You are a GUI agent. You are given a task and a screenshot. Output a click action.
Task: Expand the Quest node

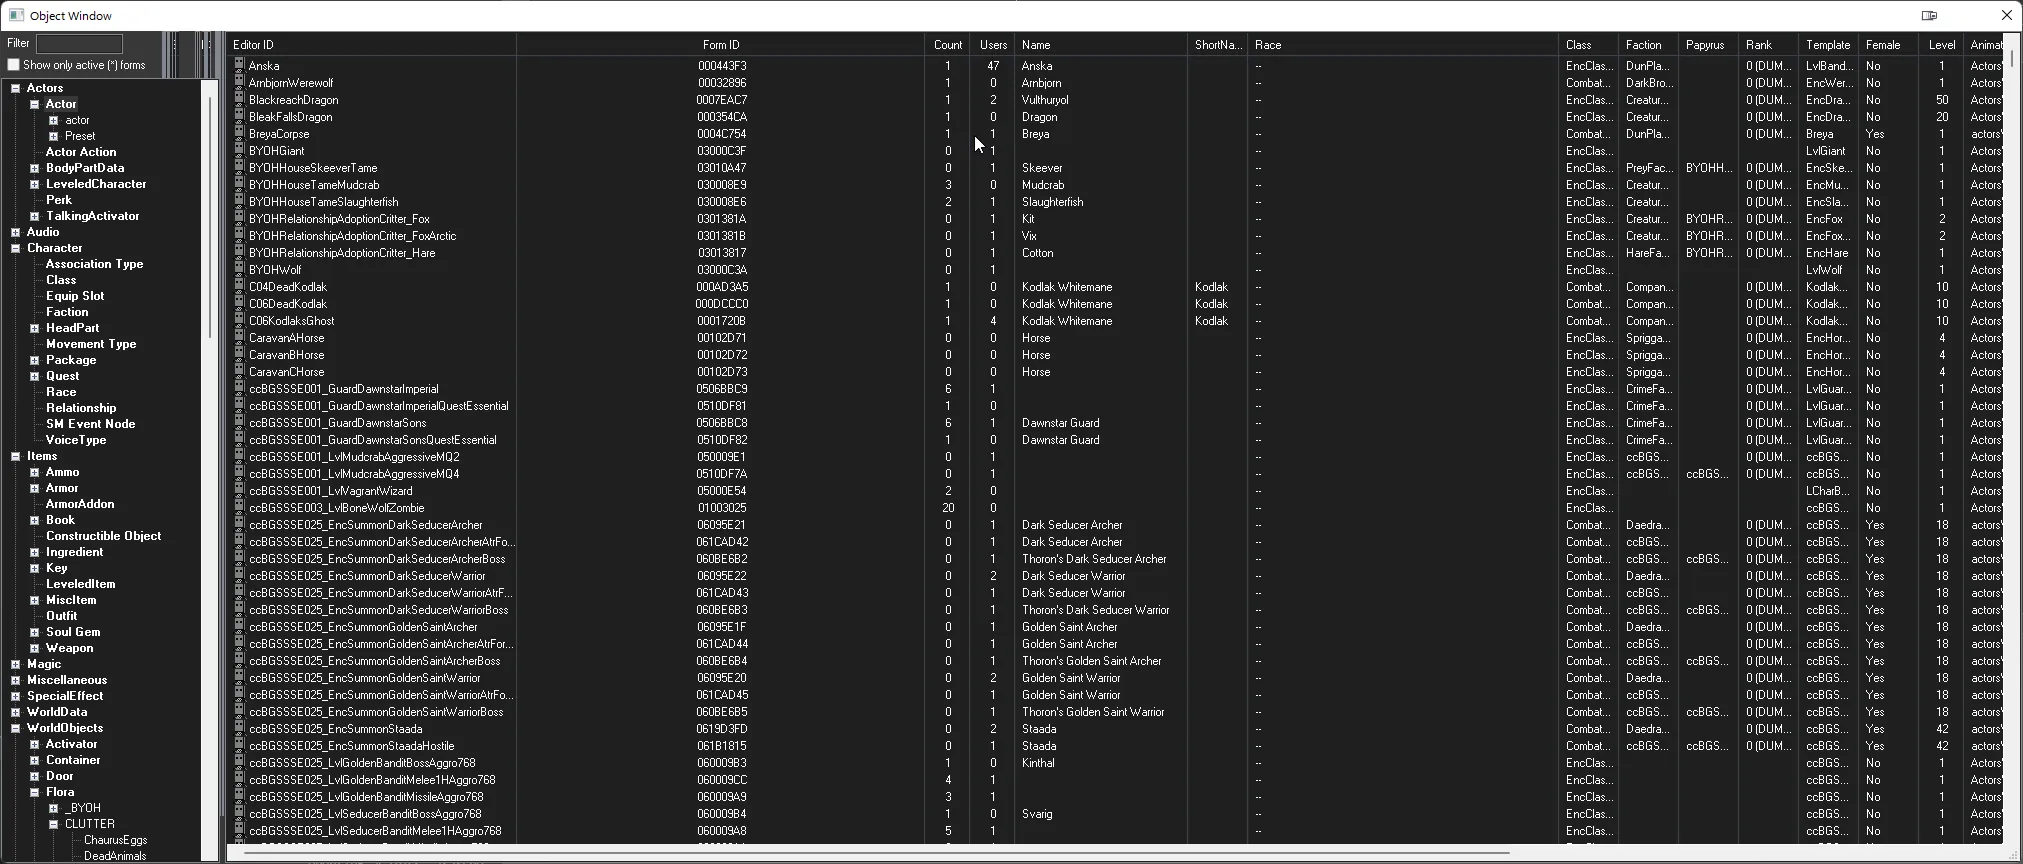click(x=34, y=376)
